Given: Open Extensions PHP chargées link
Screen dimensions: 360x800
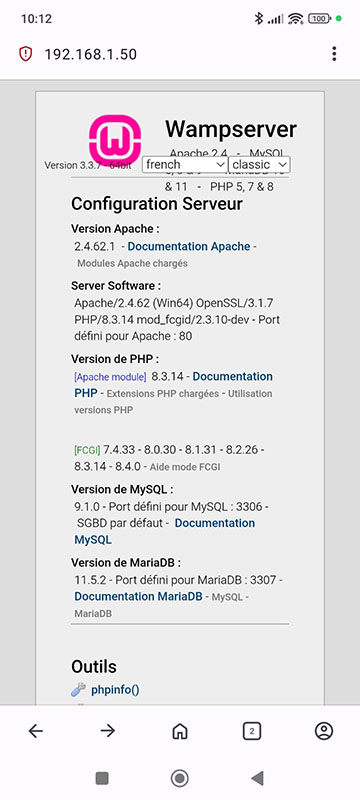Looking at the screenshot, I should pos(163,394).
